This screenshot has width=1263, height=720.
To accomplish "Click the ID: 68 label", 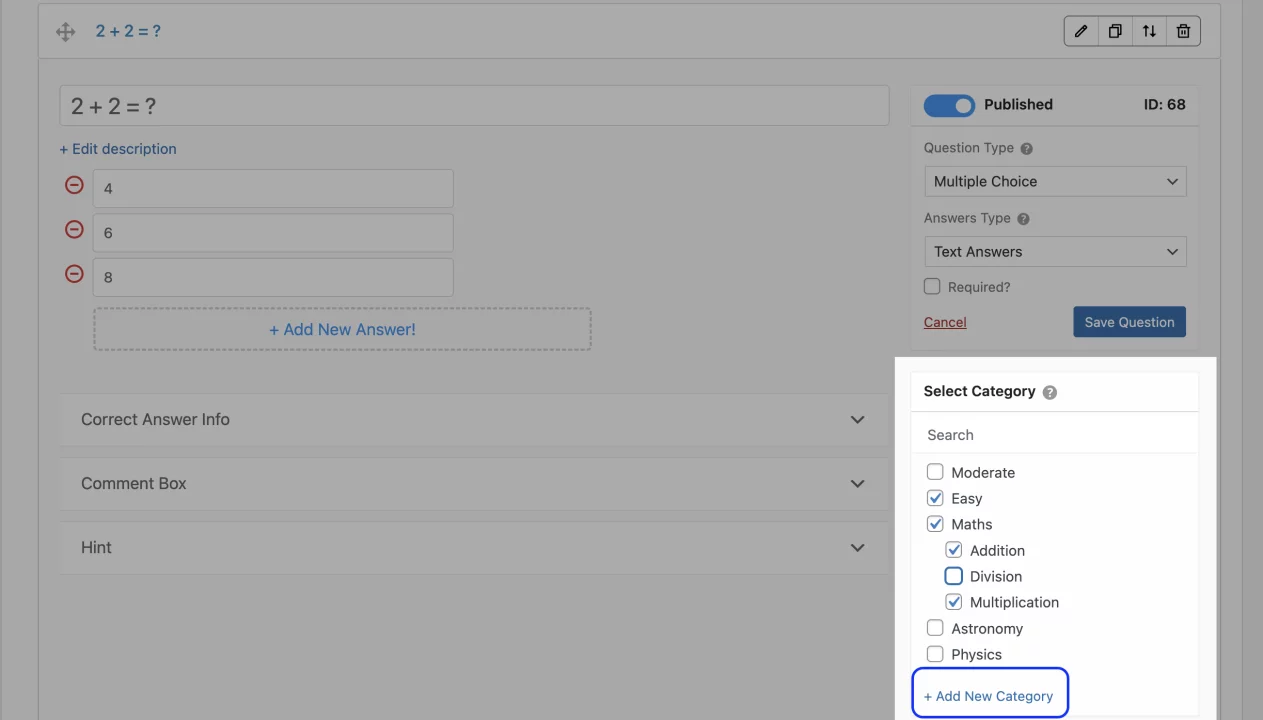I will pos(1164,104).
